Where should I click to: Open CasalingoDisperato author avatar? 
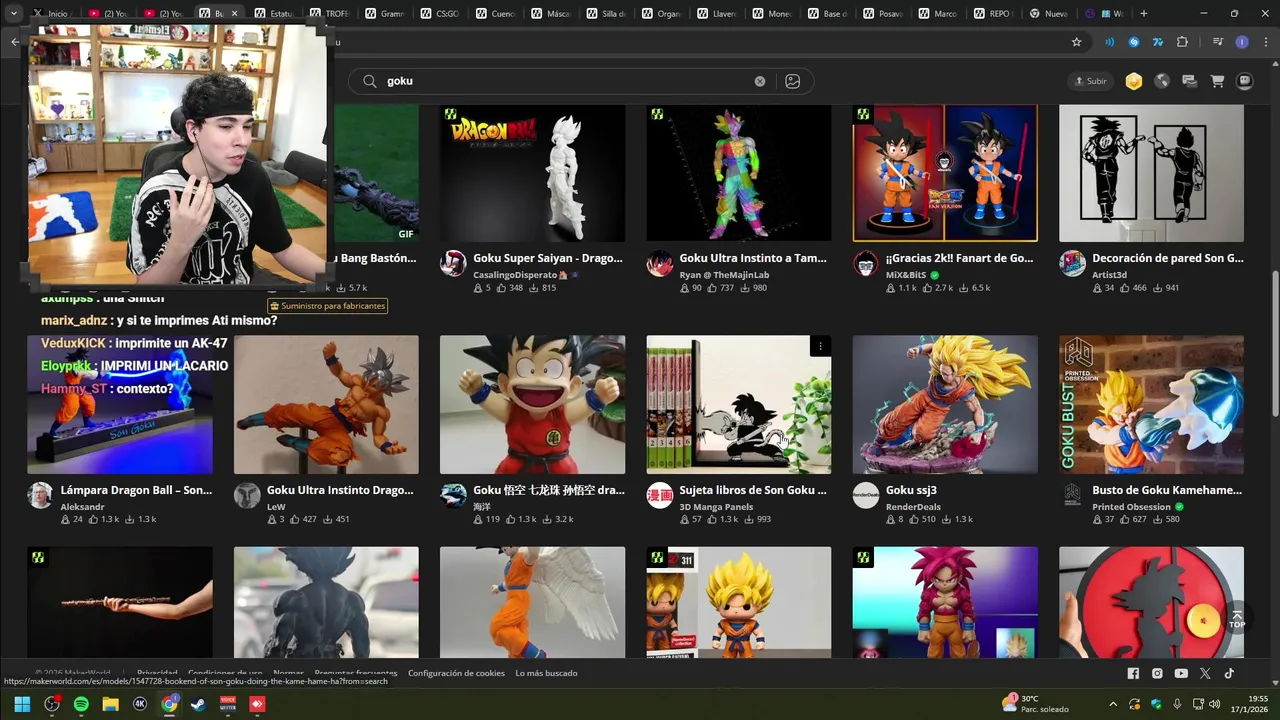pyautogui.click(x=453, y=264)
